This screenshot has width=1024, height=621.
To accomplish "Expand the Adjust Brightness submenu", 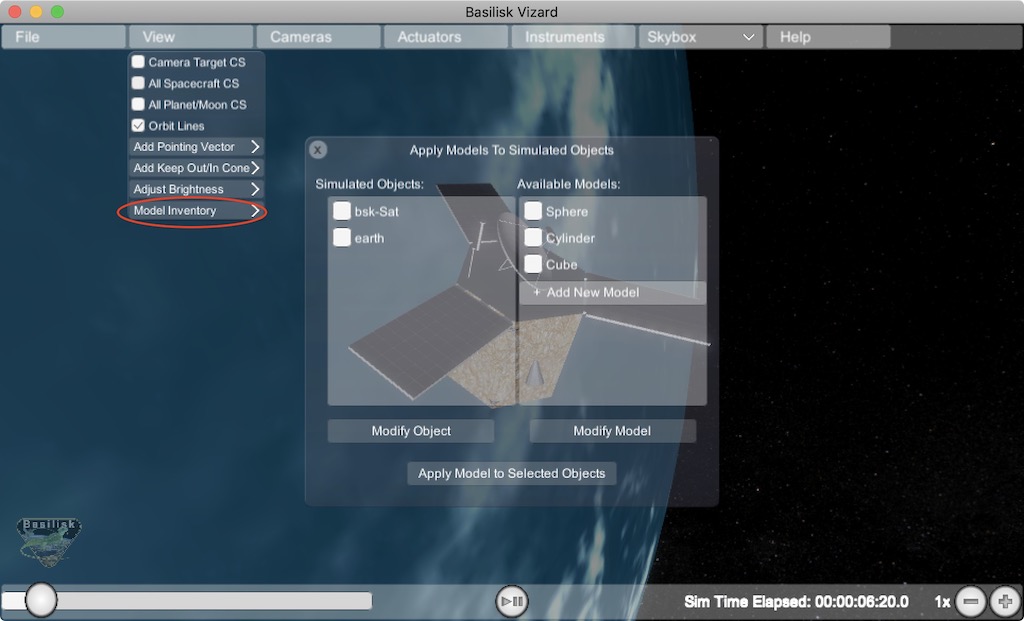I will [196, 189].
